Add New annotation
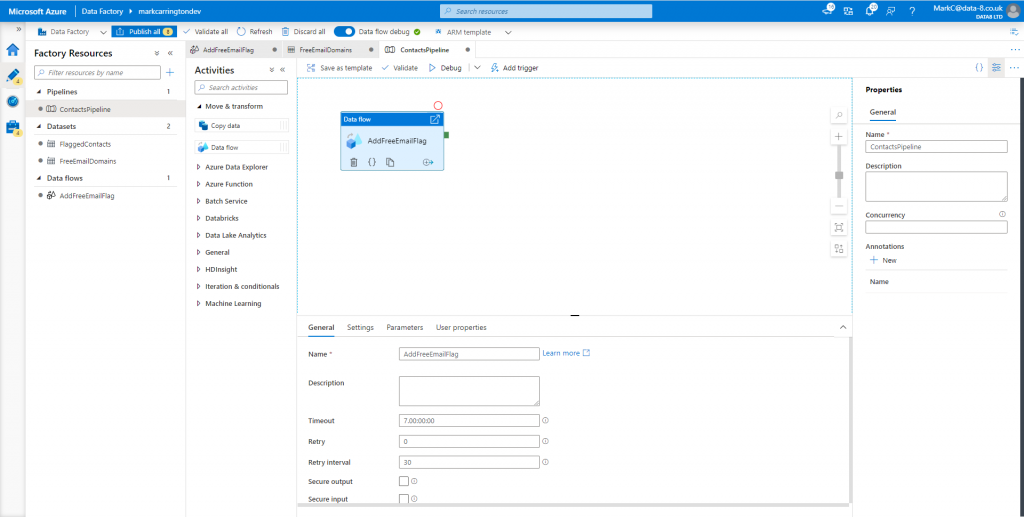 point(883,260)
